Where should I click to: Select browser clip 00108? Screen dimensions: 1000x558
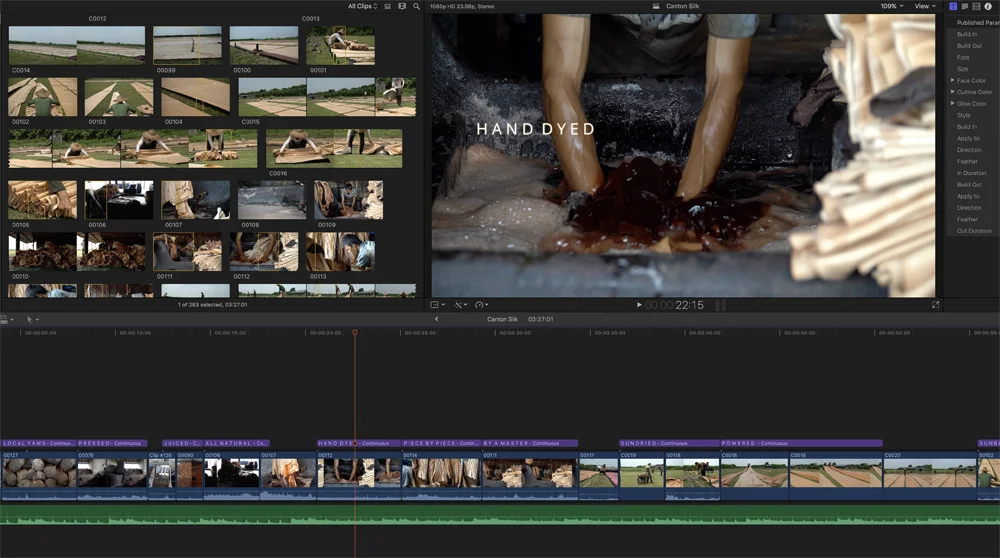pos(272,200)
